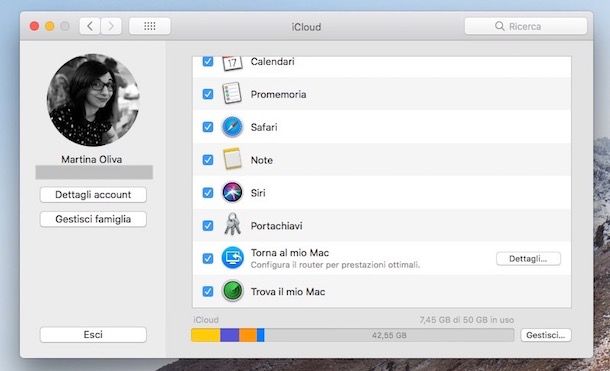
Task: Click the yellow storage bar segment
Action: 206,335
